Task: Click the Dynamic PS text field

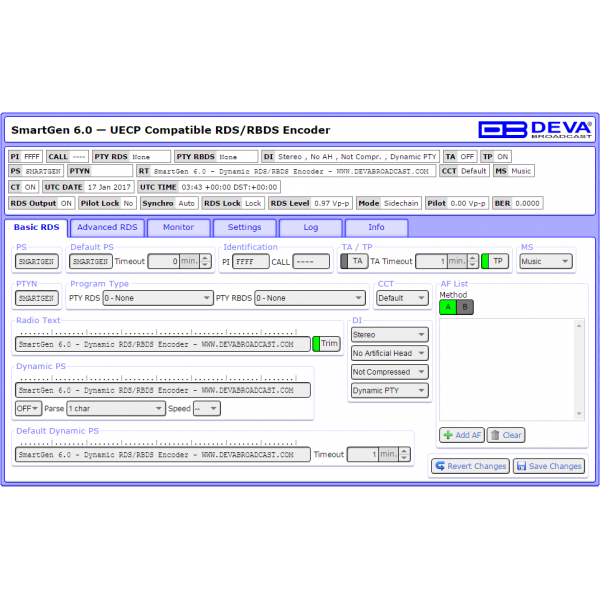Action: point(163,390)
